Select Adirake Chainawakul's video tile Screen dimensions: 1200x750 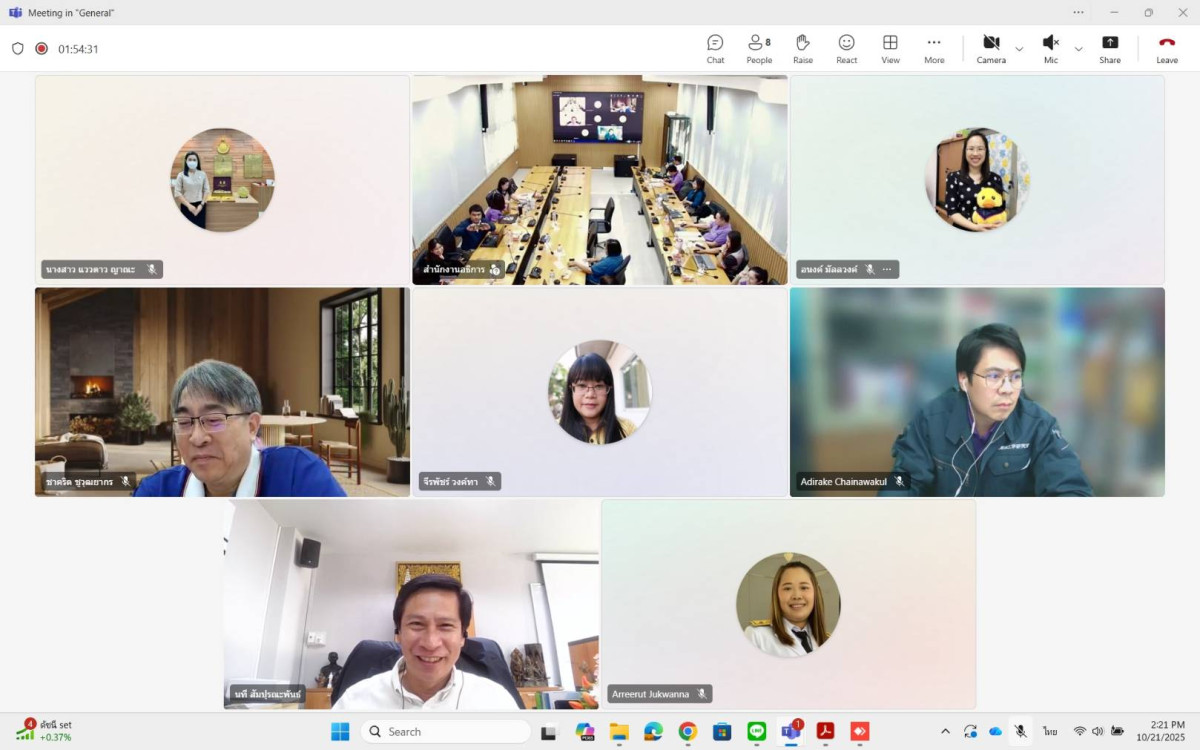click(977, 392)
